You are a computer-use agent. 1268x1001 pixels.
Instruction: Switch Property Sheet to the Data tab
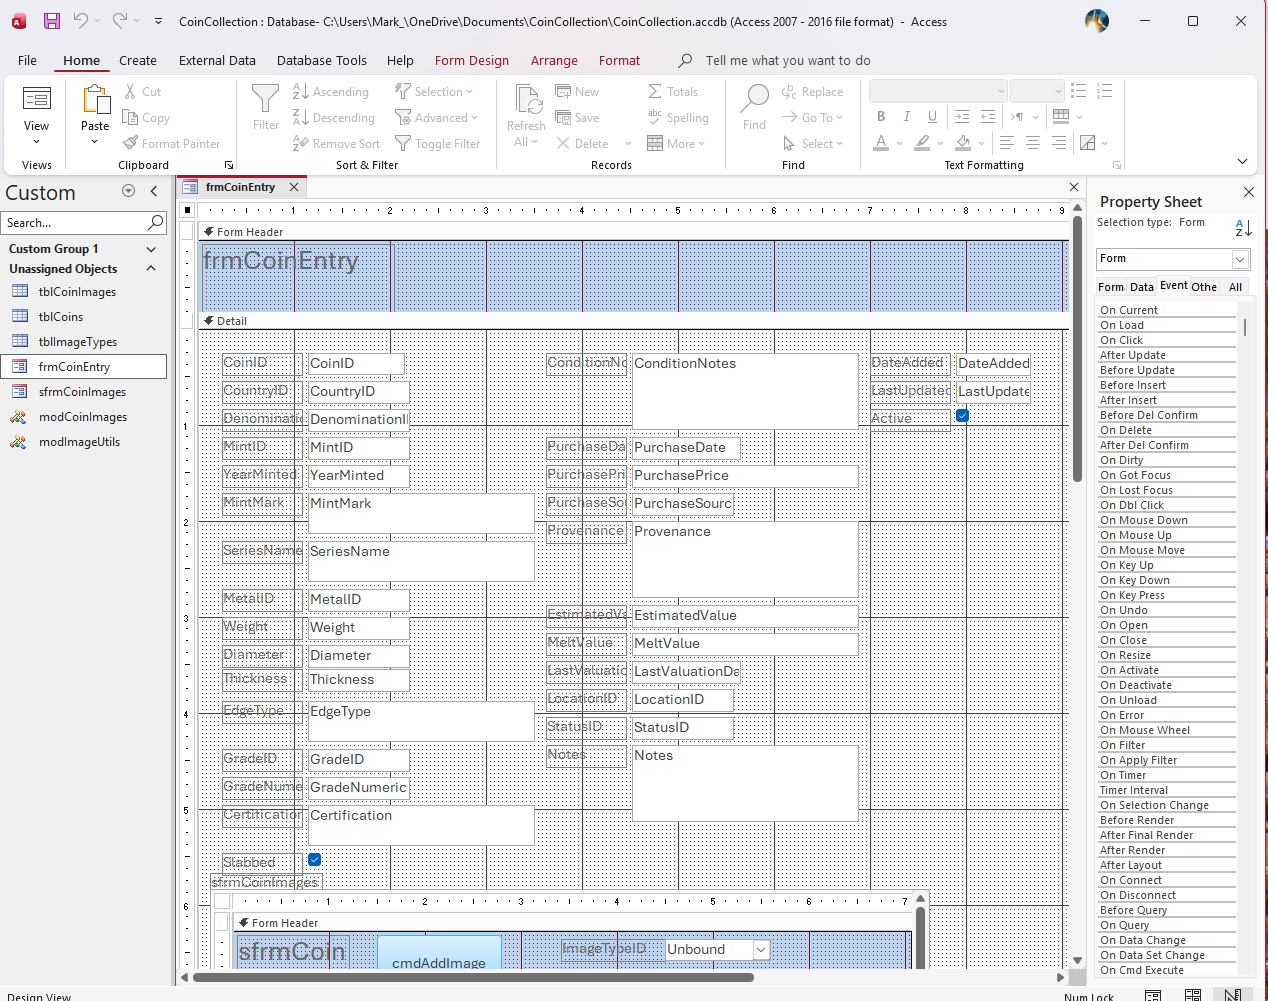click(x=1142, y=287)
